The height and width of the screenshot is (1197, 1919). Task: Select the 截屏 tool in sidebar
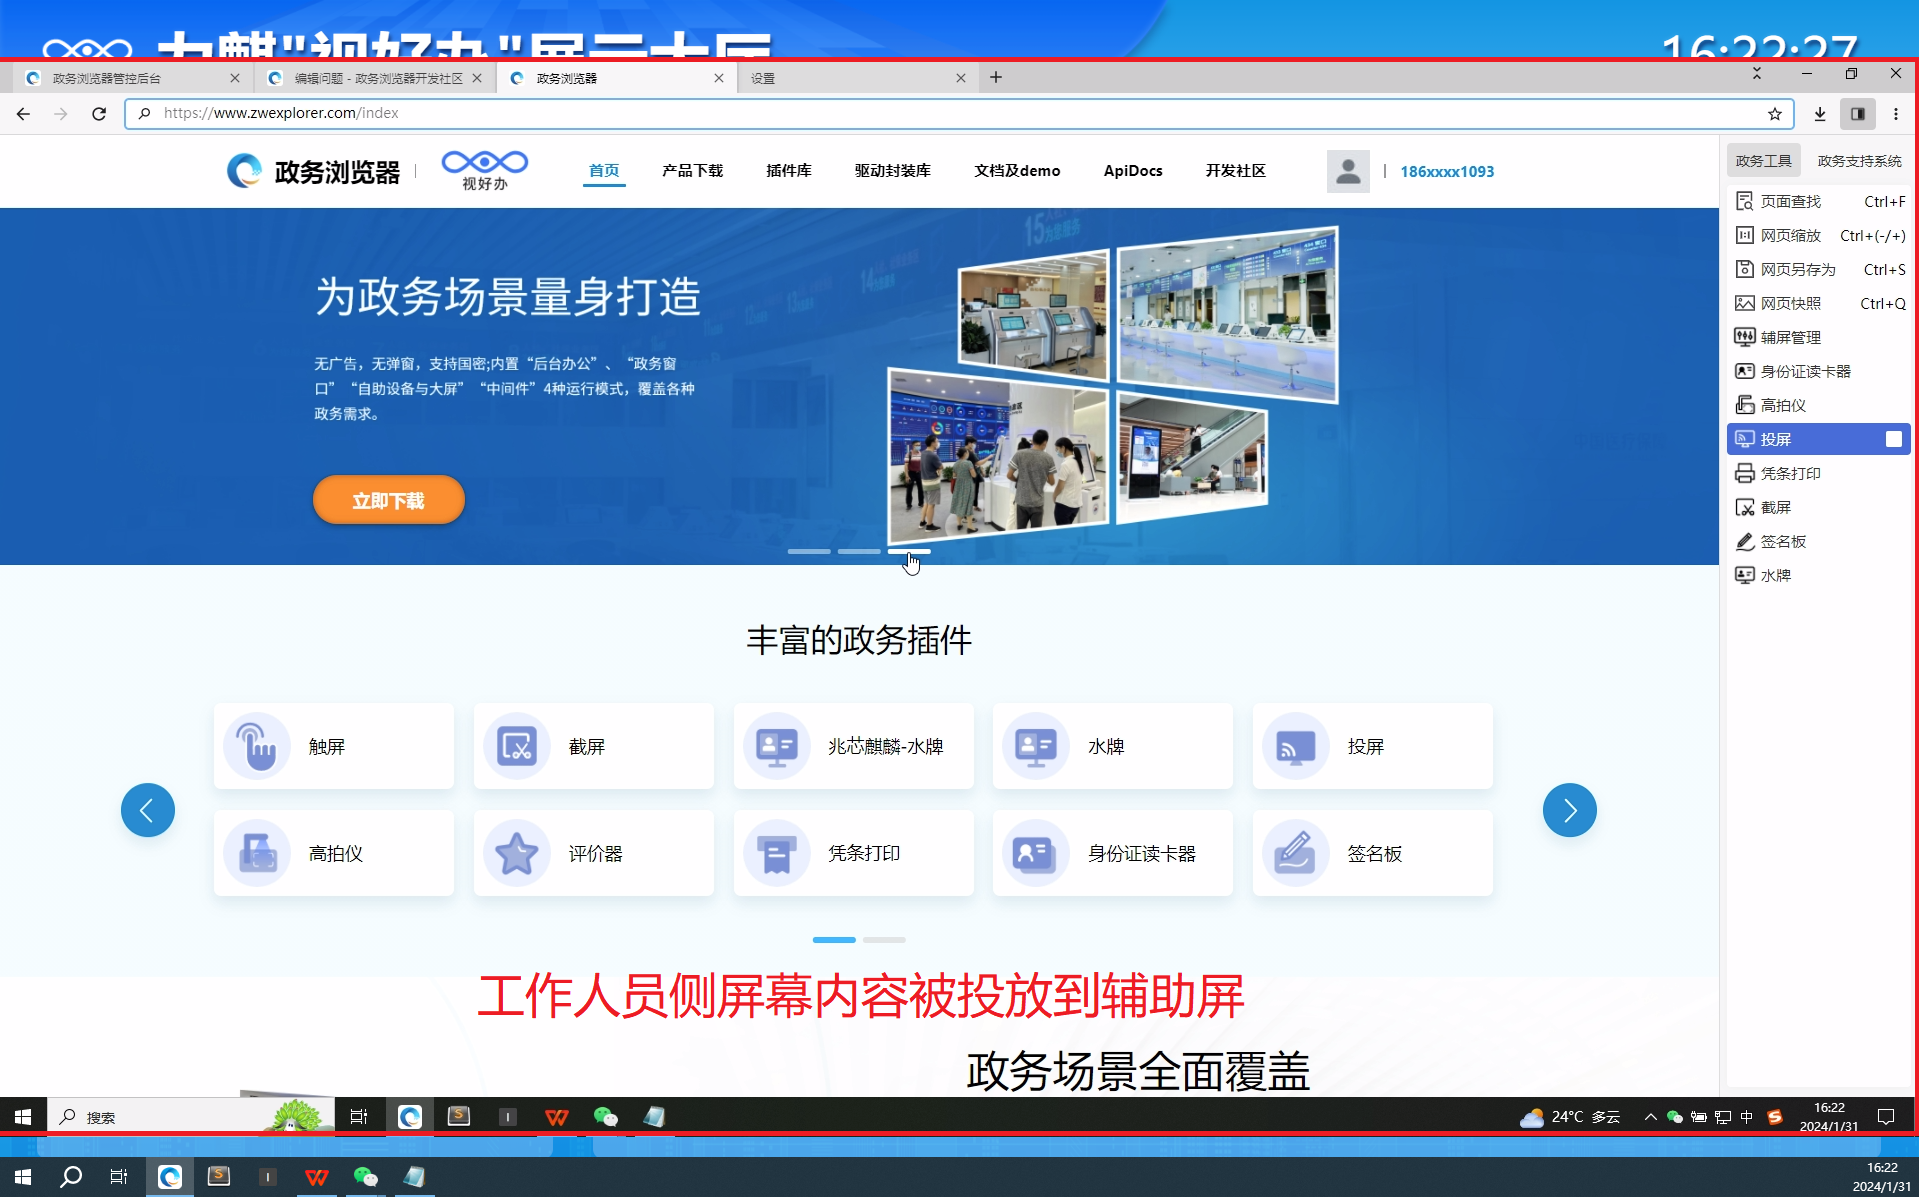pos(1819,508)
